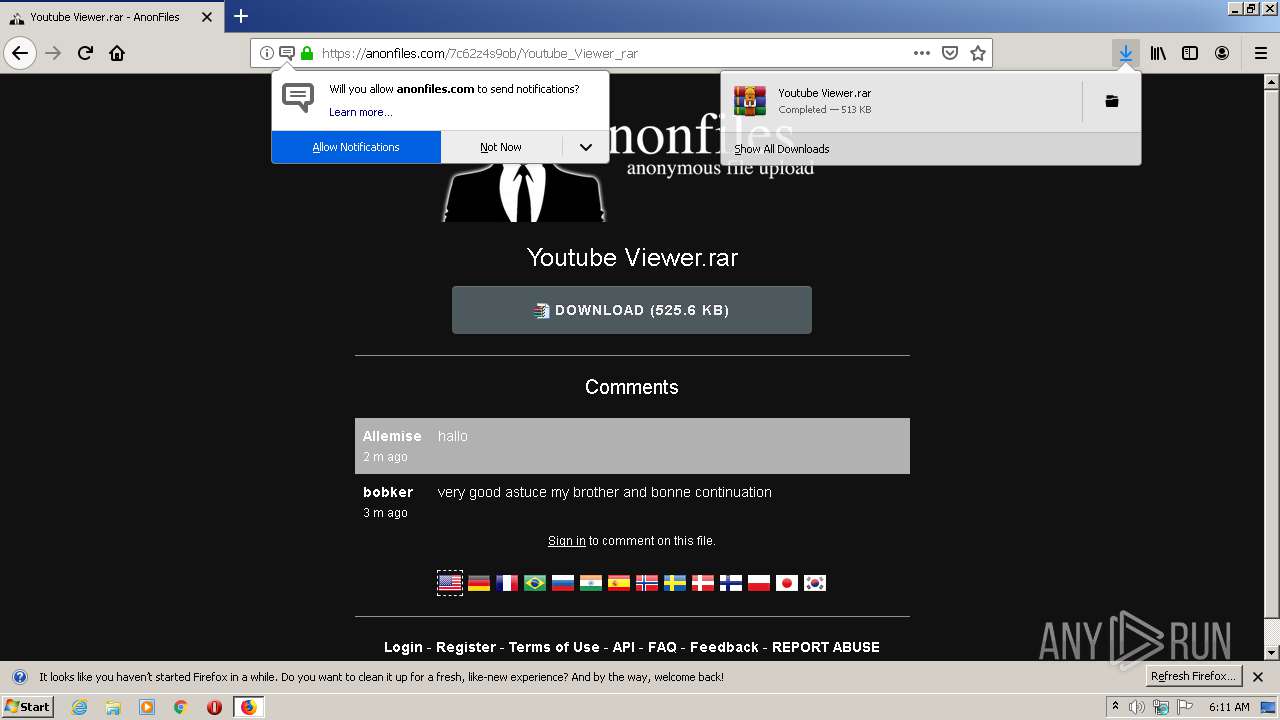
Task: Expand notification options dropdown arrow
Action: point(586,147)
